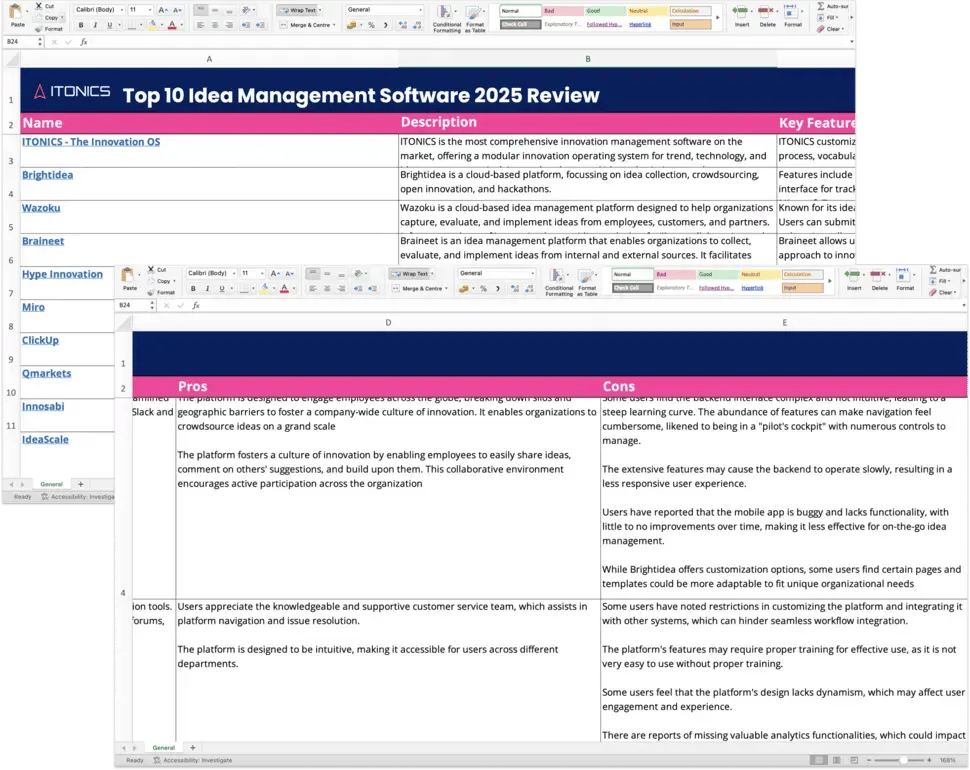Add a new sheet in the back window
Screen dimensions: 970x770
tap(81, 484)
